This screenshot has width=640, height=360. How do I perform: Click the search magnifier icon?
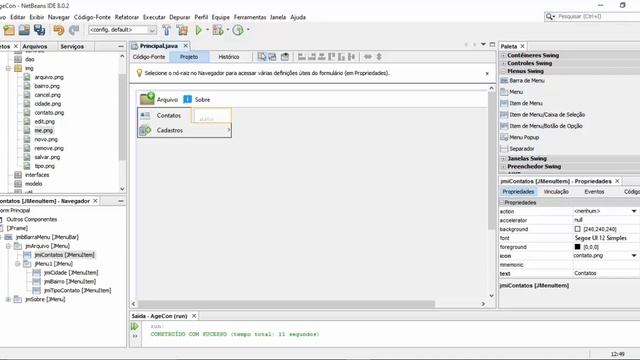tap(550, 16)
